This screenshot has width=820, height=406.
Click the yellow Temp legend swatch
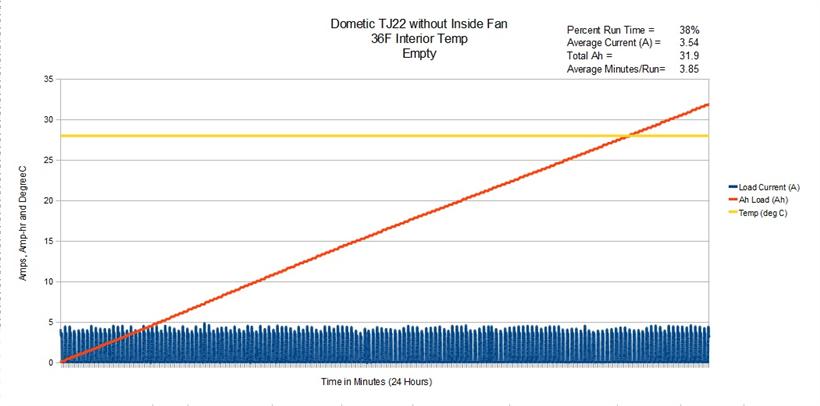click(732, 213)
